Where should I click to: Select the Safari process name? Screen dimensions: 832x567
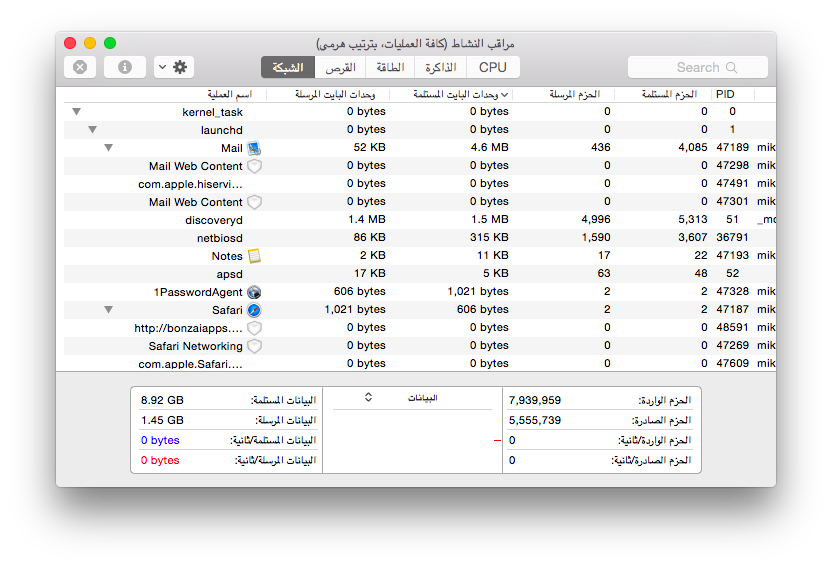coord(227,310)
